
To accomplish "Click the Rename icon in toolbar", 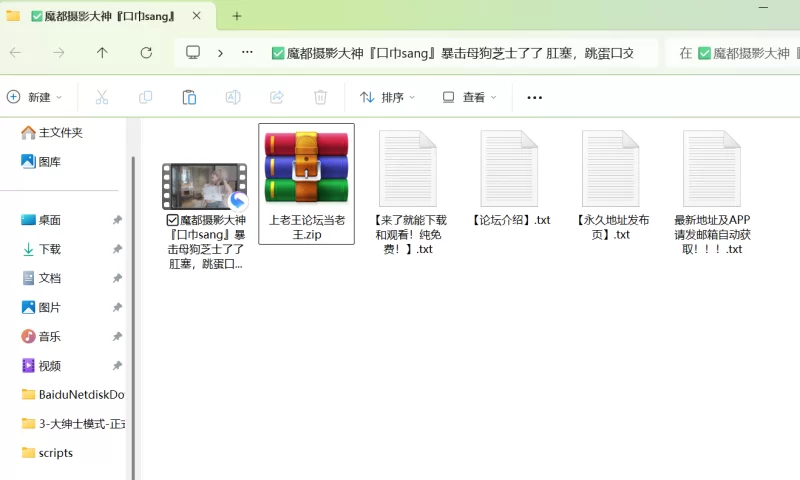I will 233,97.
